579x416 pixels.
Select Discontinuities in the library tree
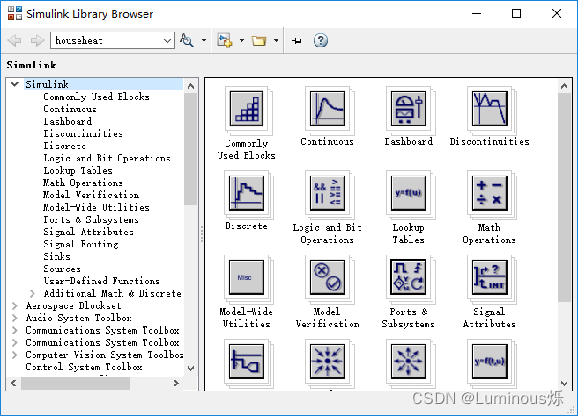(x=83, y=134)
